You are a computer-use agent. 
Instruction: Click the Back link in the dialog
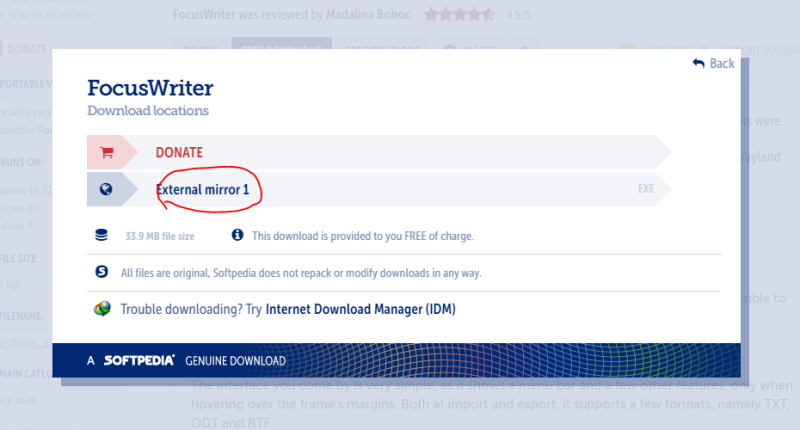[x=713, y=63]
